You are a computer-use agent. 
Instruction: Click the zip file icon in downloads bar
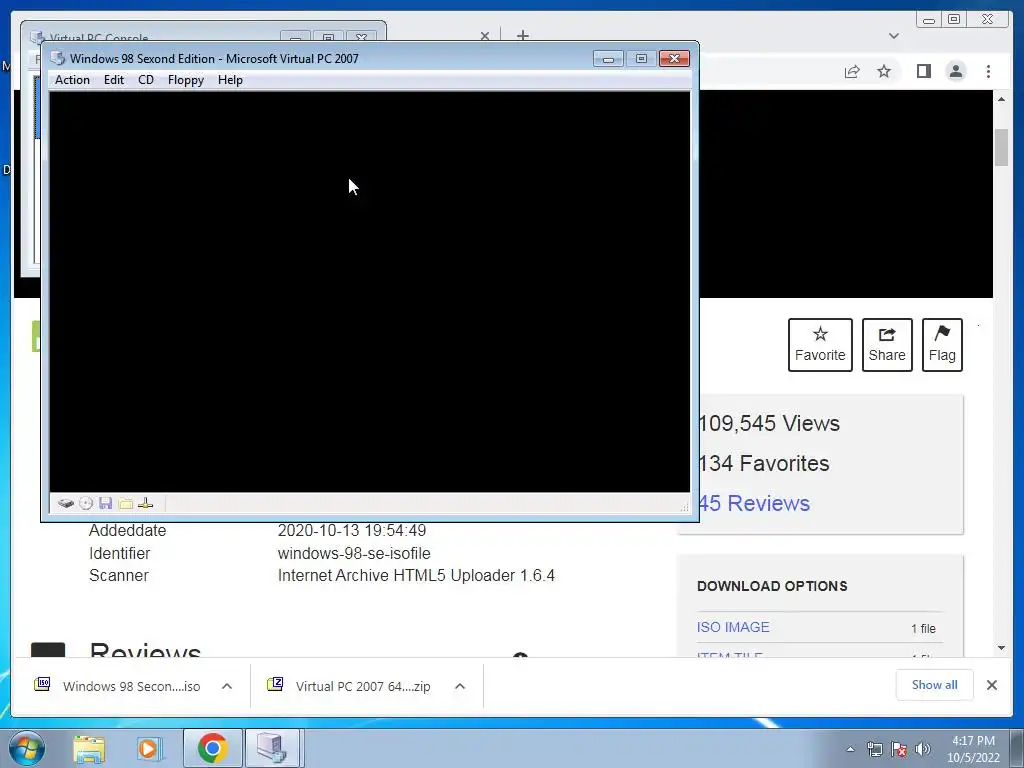[275, 684]
